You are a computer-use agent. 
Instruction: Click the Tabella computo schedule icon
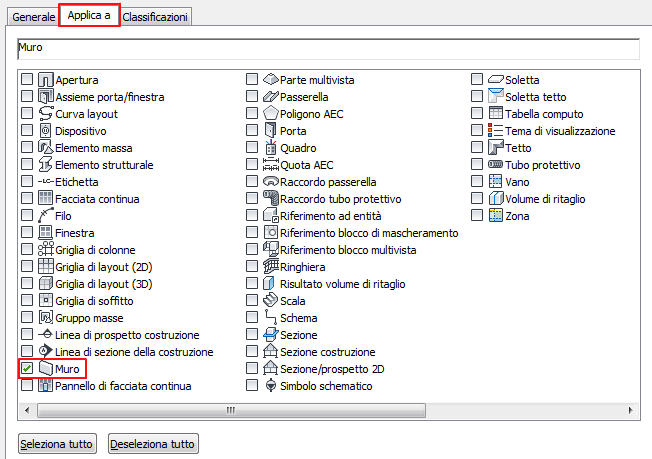click(495, 114)
